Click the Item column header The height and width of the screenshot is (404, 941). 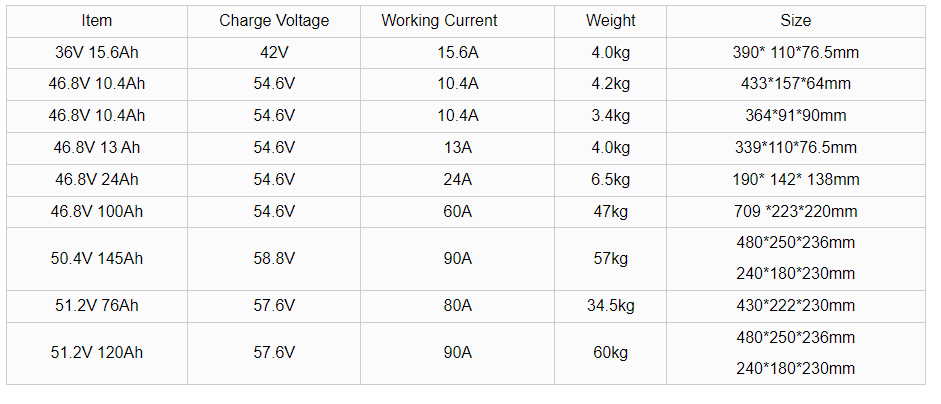(97, 21)
